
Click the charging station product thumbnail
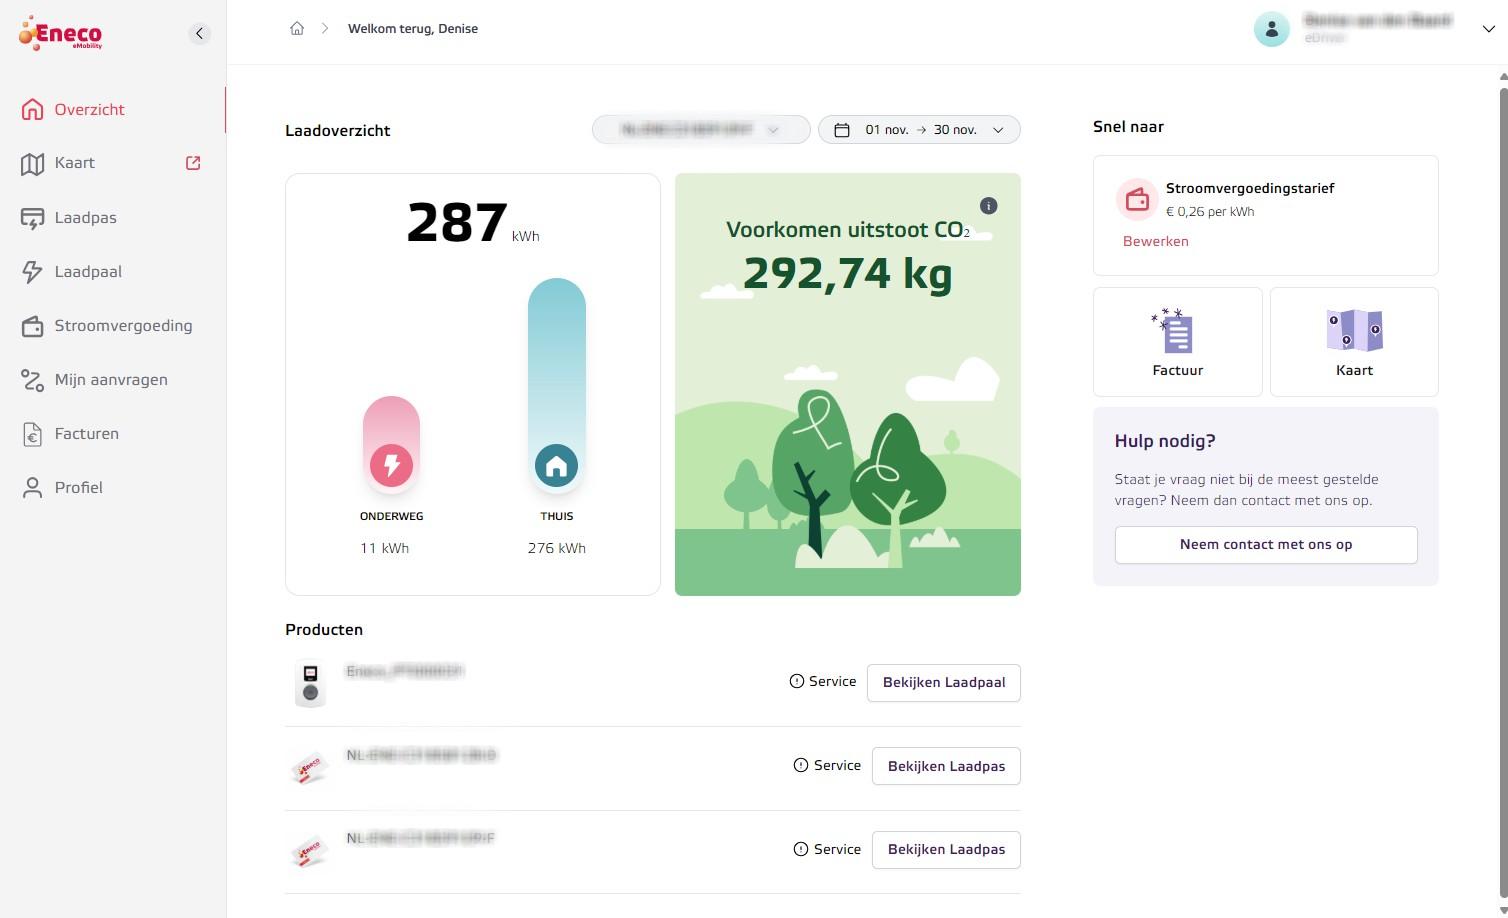pyautogui.click(x=311, y=683)
